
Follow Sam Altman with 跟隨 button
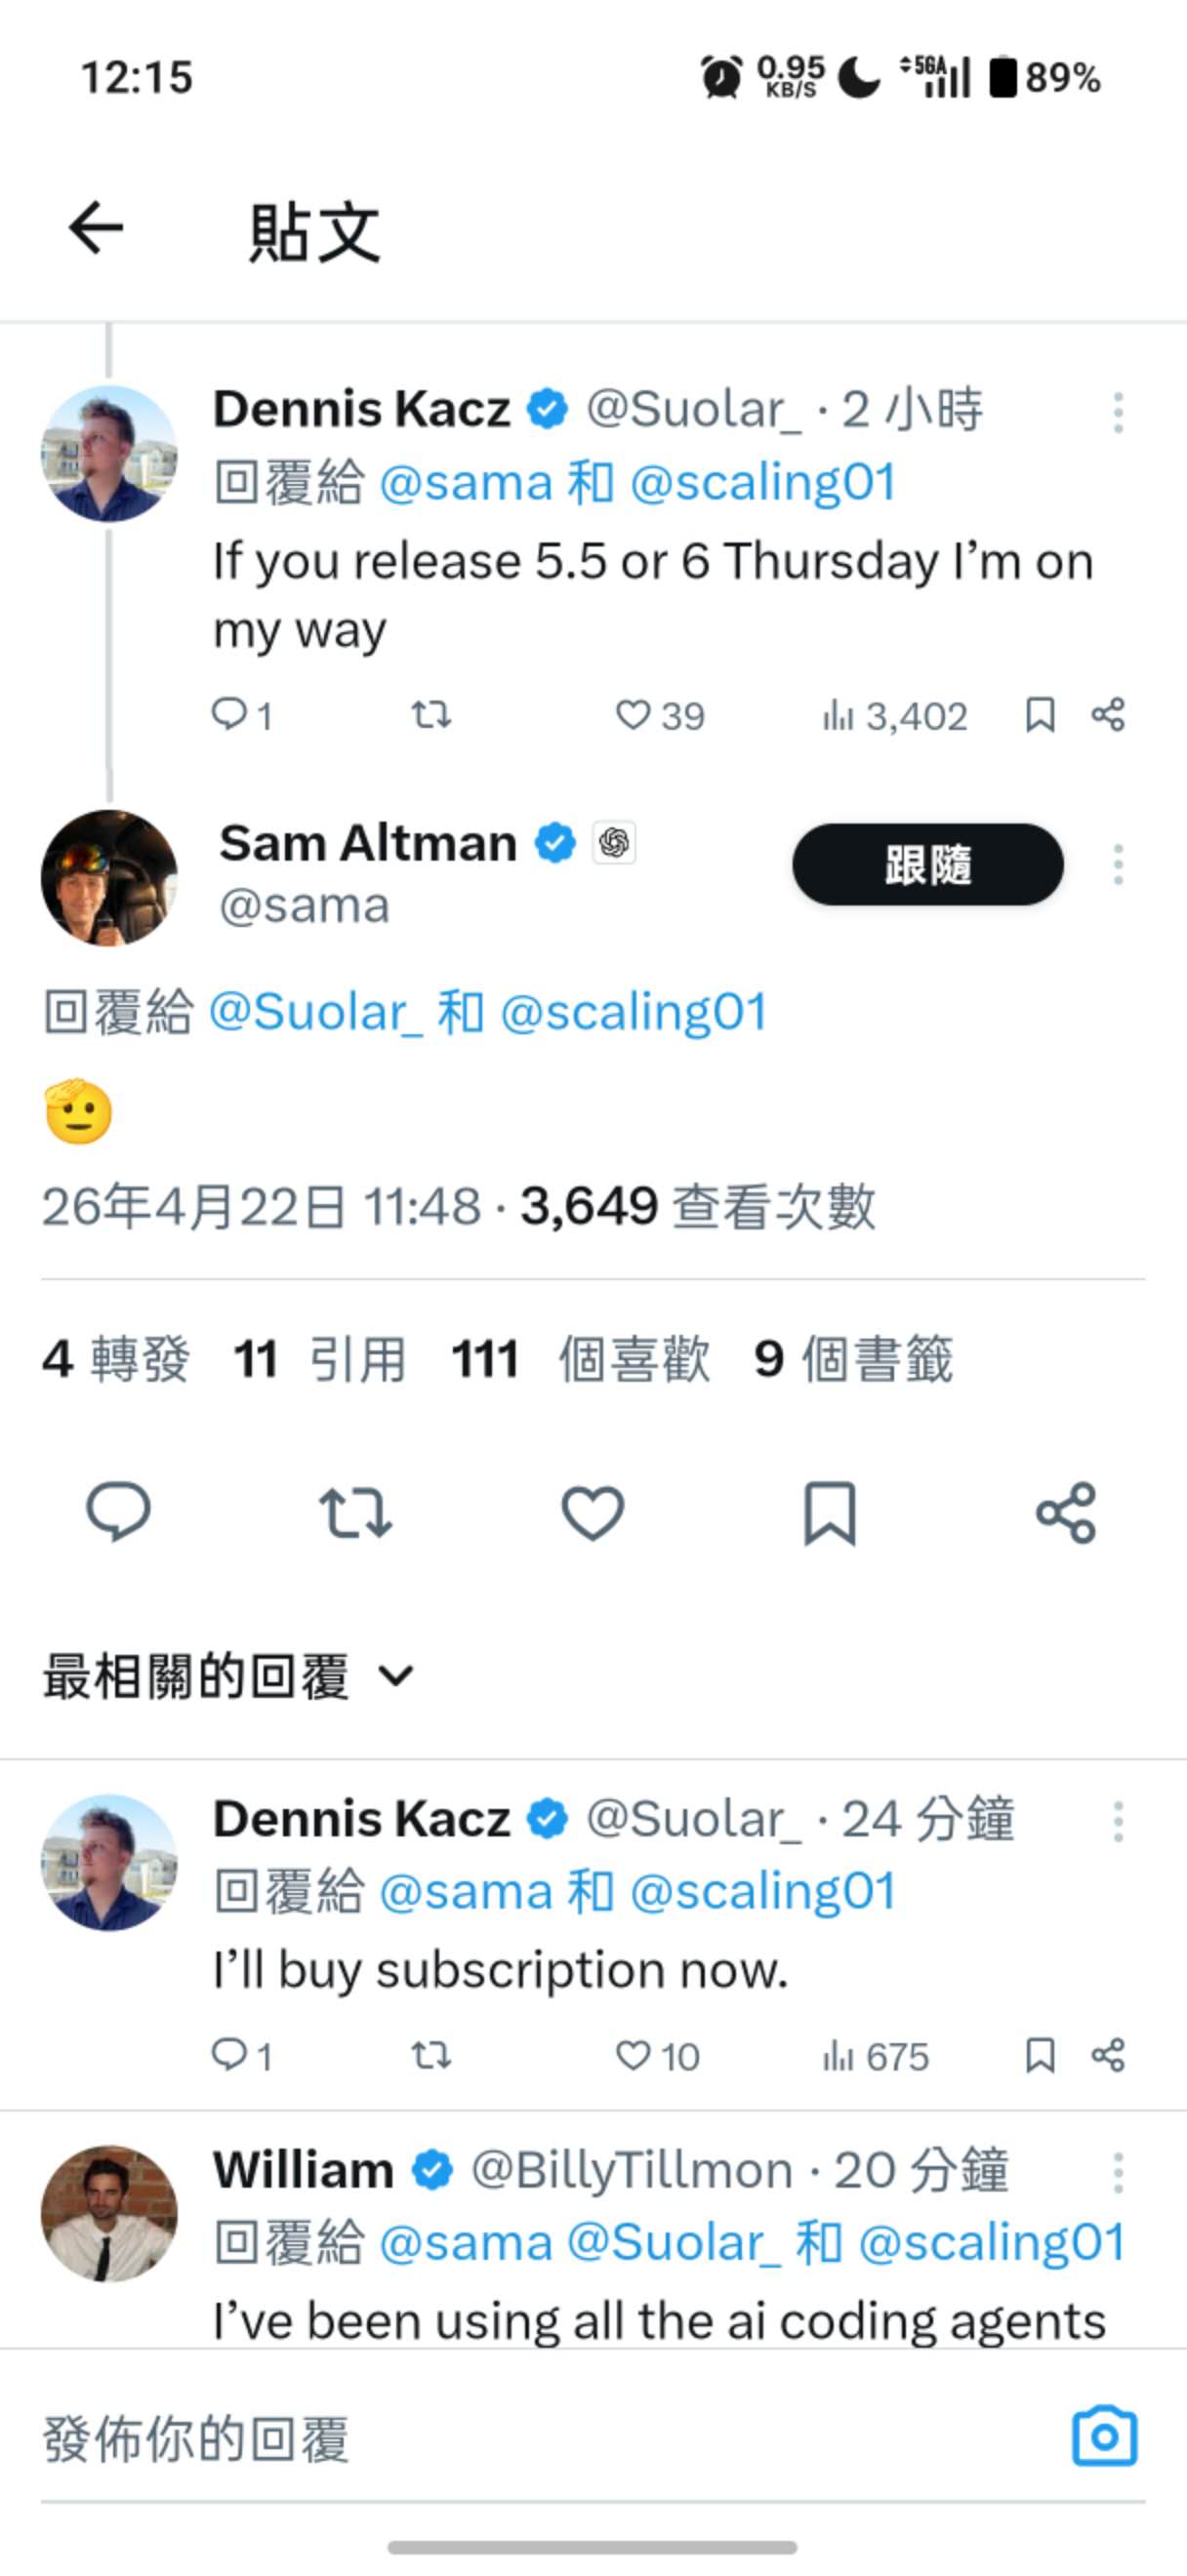[927, 864]
